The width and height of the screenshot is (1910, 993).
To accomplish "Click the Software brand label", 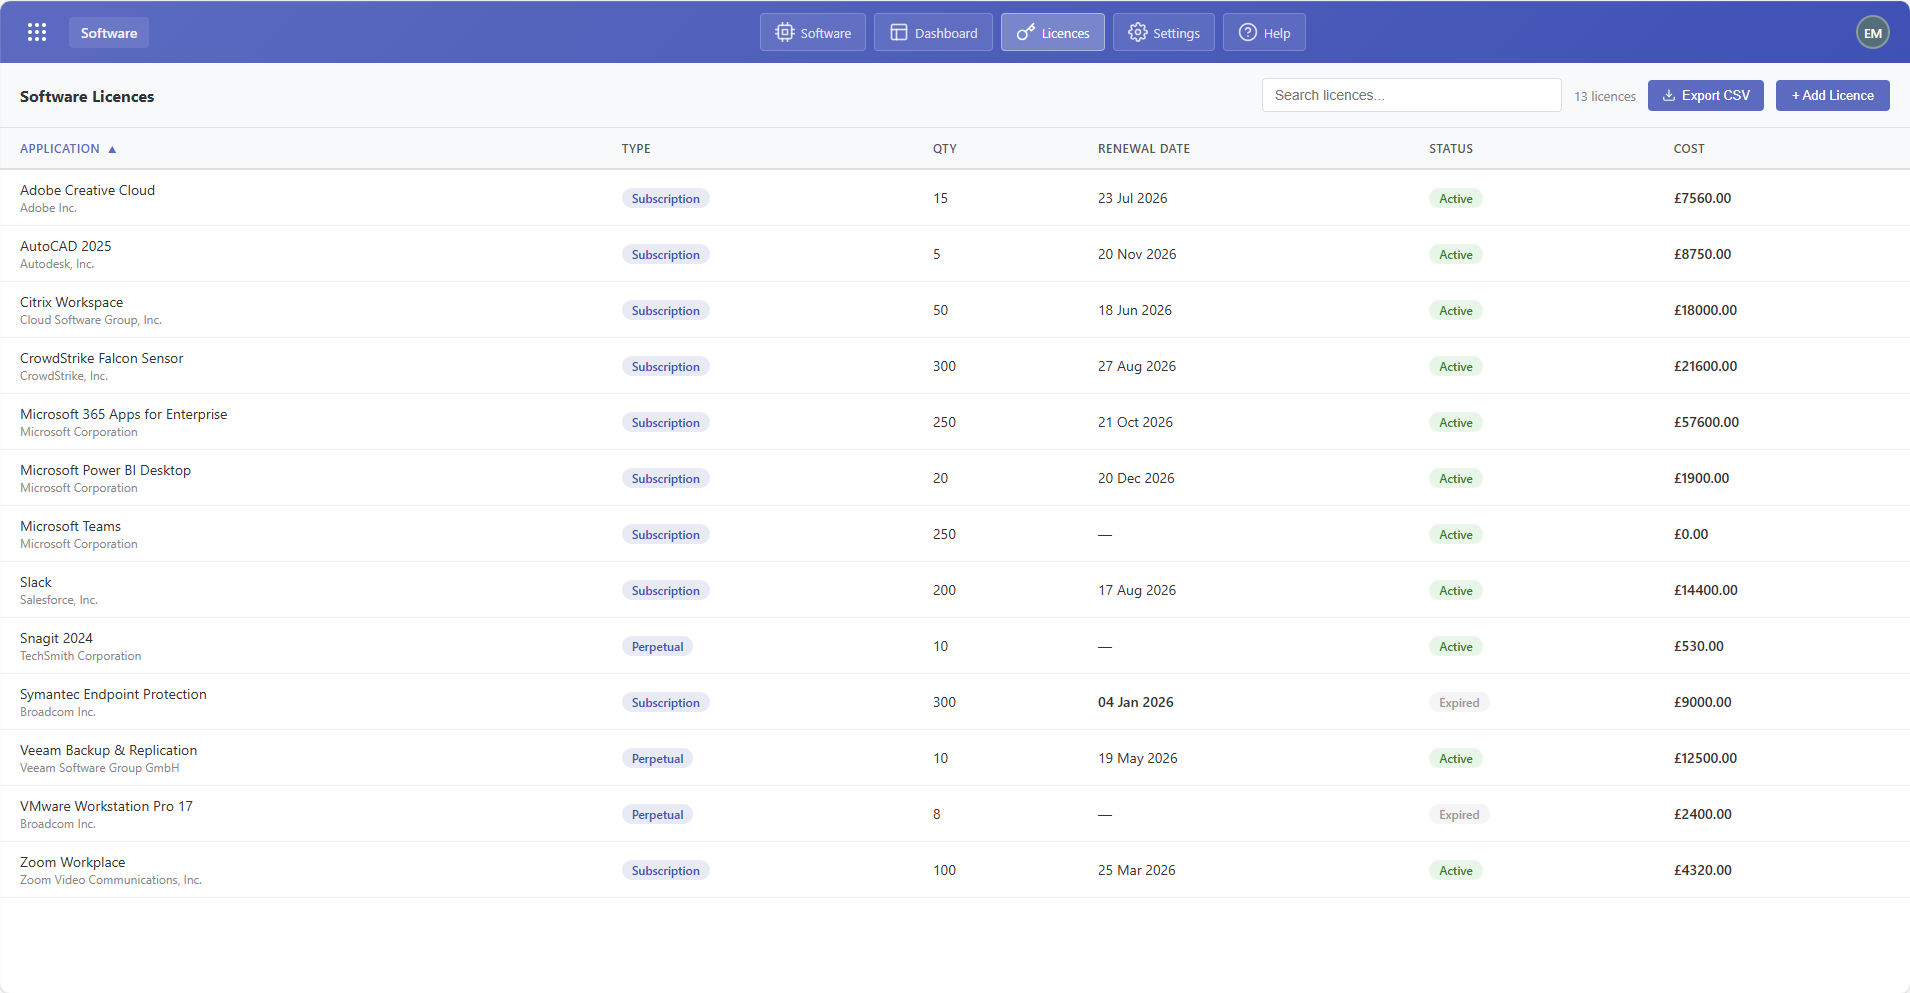I will tap(109, 32).
